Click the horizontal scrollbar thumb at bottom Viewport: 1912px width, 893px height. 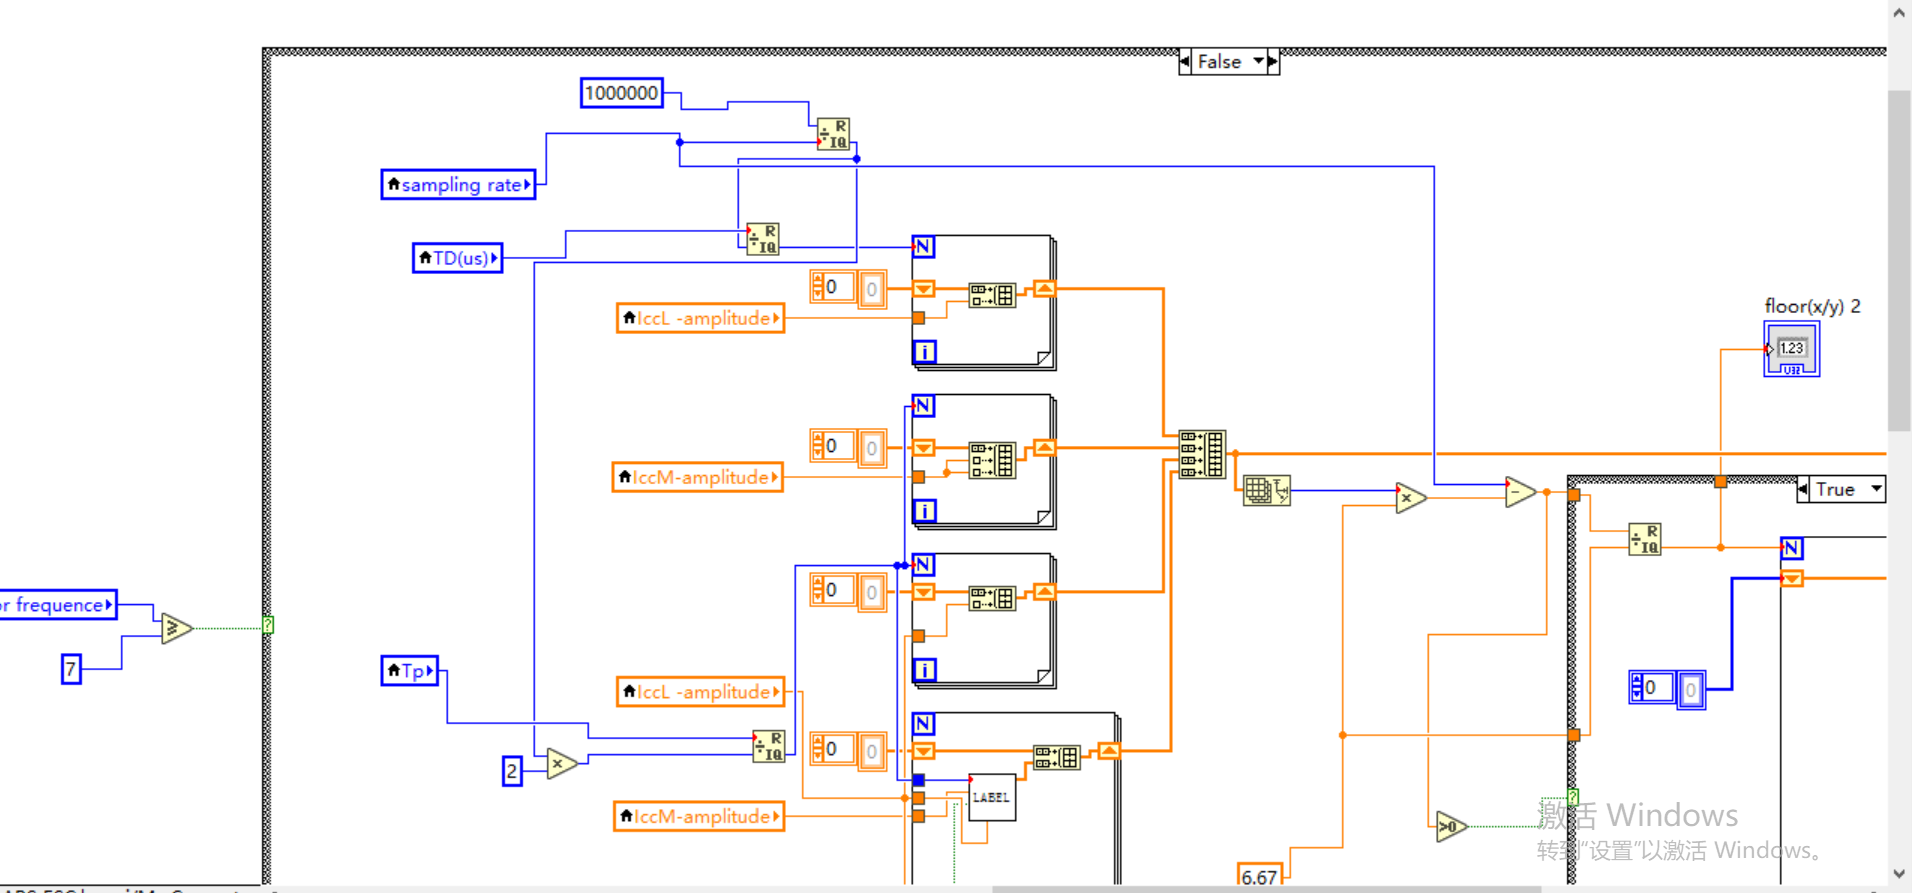point(1266,889)
